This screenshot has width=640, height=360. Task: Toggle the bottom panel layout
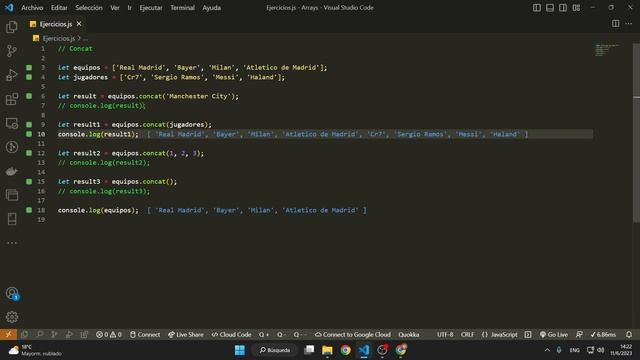pos(550,8)
